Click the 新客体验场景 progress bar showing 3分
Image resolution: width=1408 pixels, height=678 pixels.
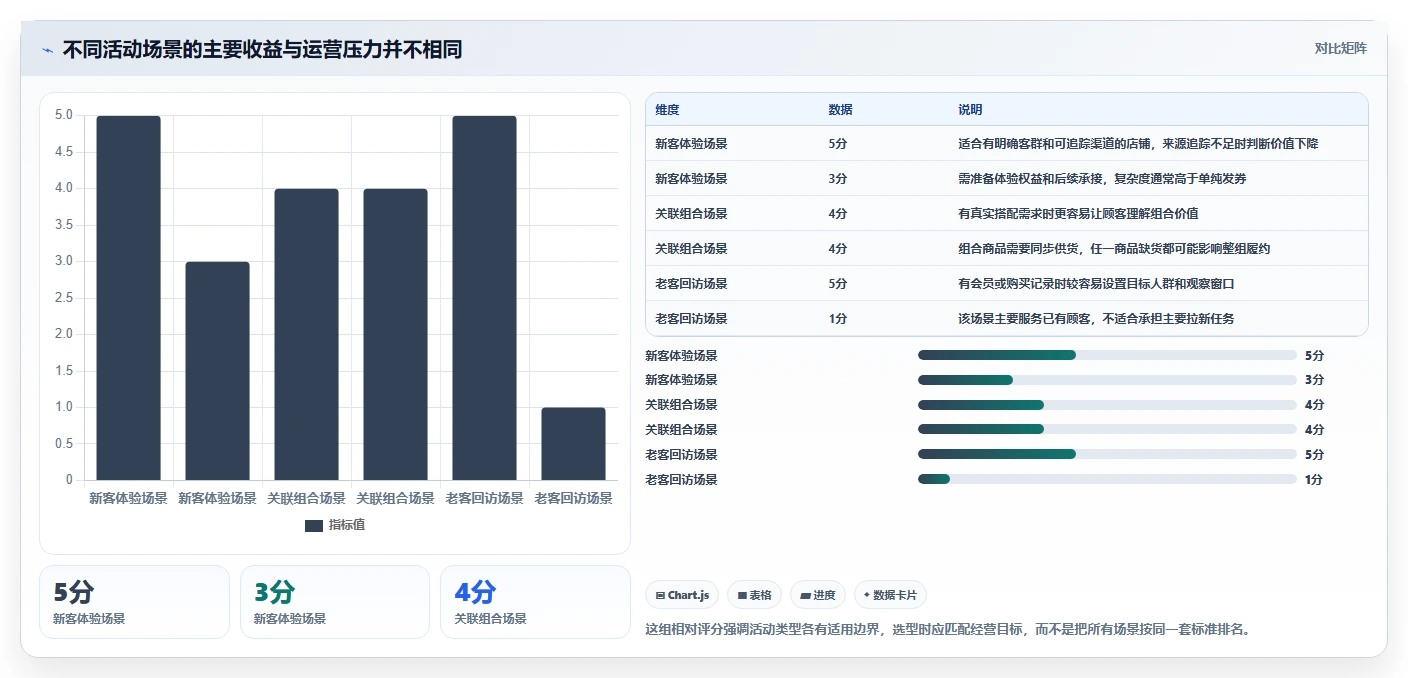click(x=1107, y=380)
